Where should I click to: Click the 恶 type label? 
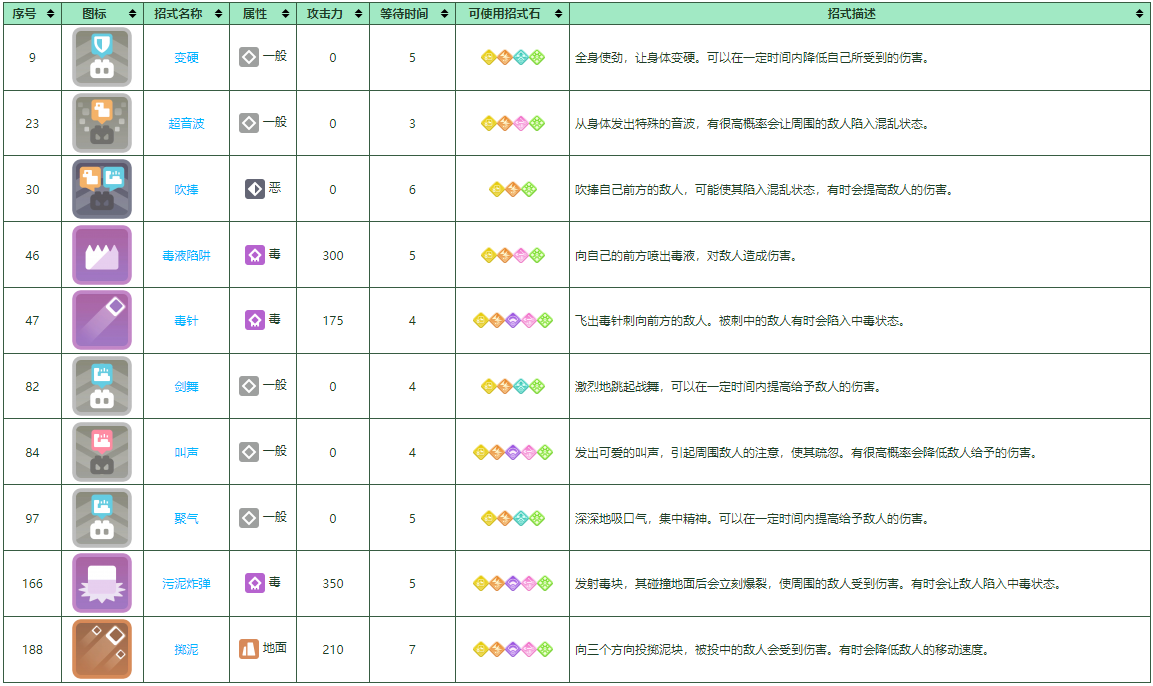tap(275, 188)
